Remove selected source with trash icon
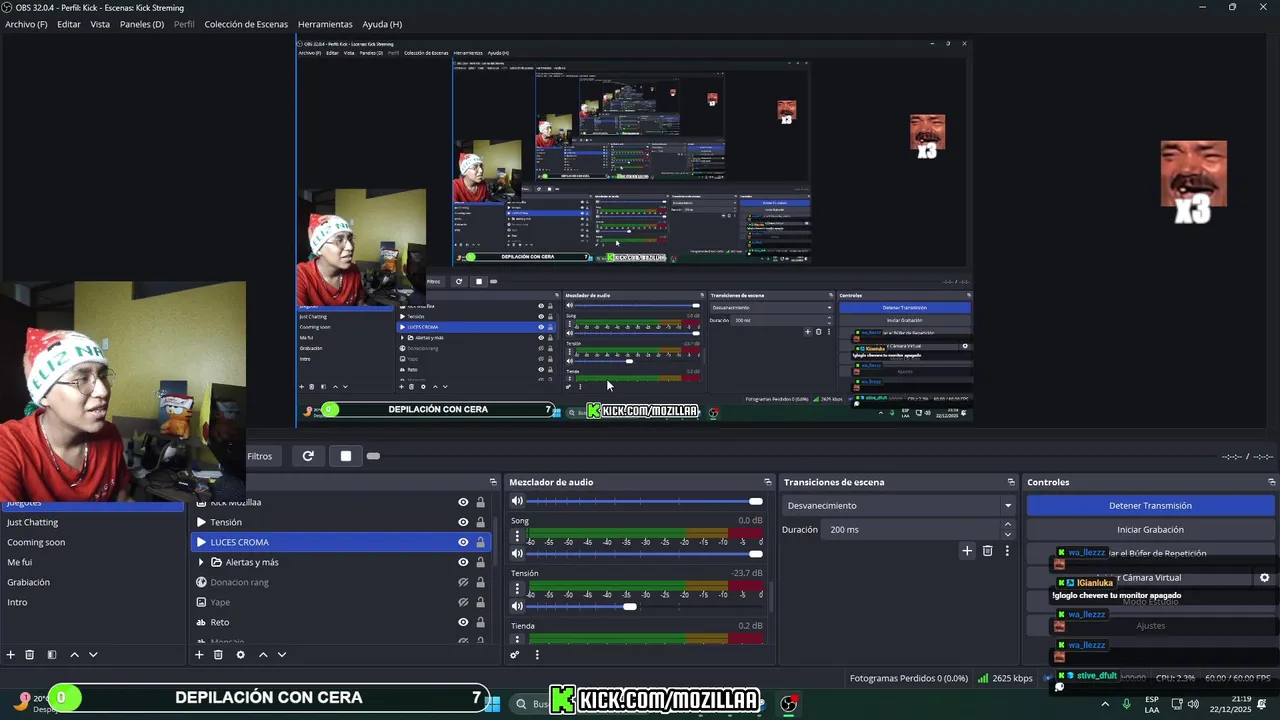 (218, 655)
